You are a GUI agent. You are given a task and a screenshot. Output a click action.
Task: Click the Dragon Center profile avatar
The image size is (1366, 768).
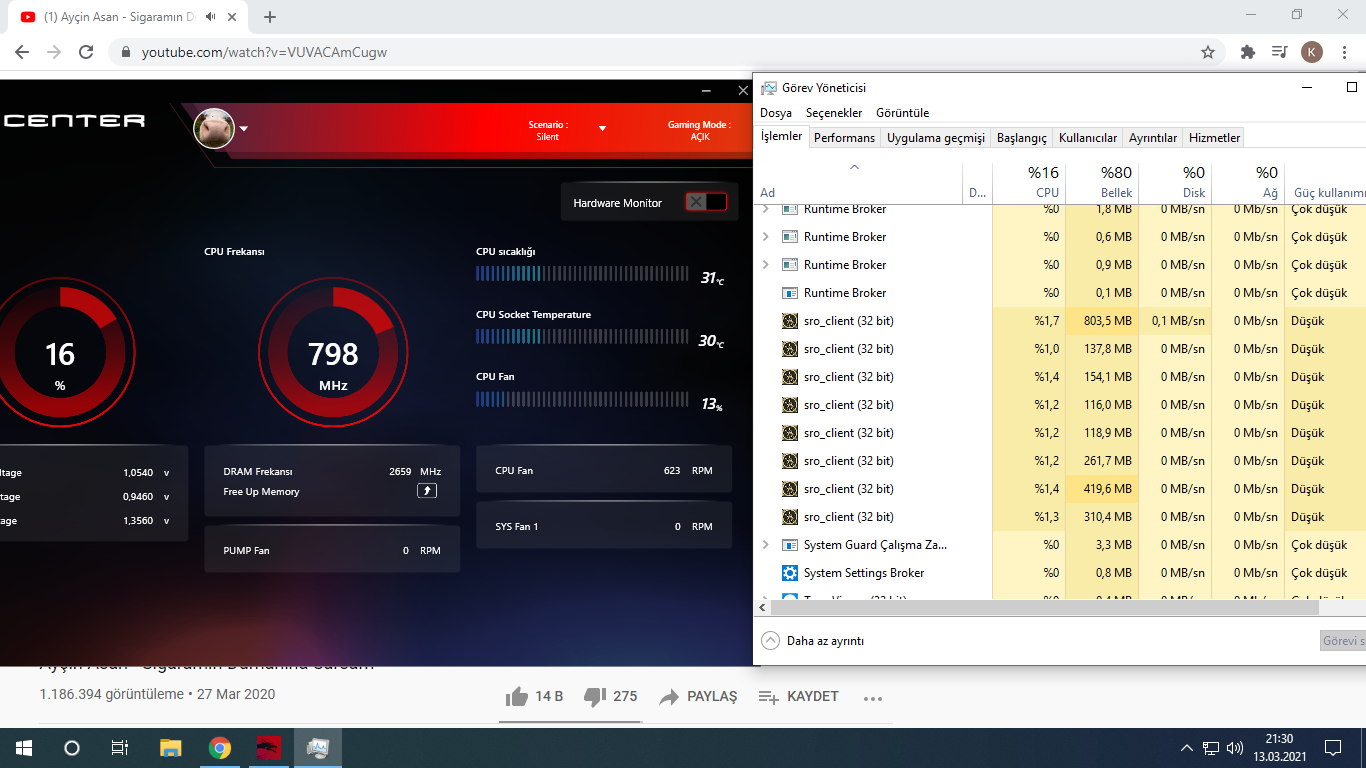[x=214, y=128]
